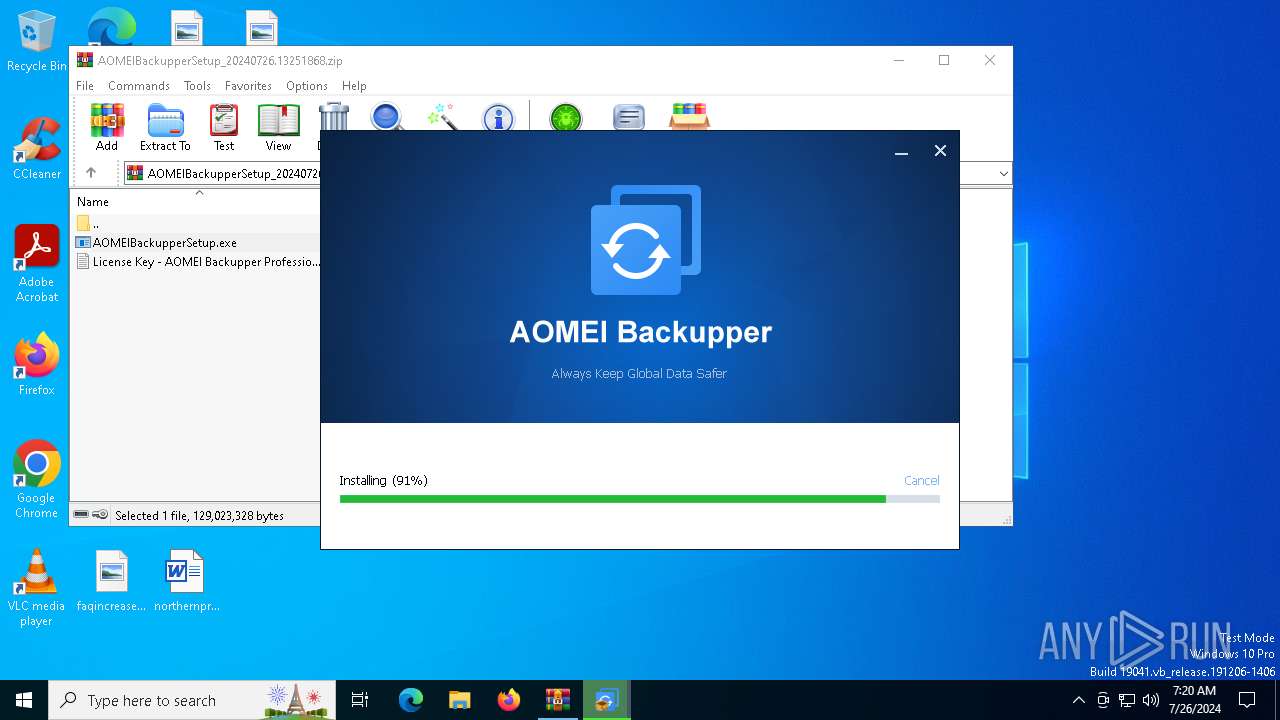
Task: Open the WinRAR Options menu
Action: 307,86
